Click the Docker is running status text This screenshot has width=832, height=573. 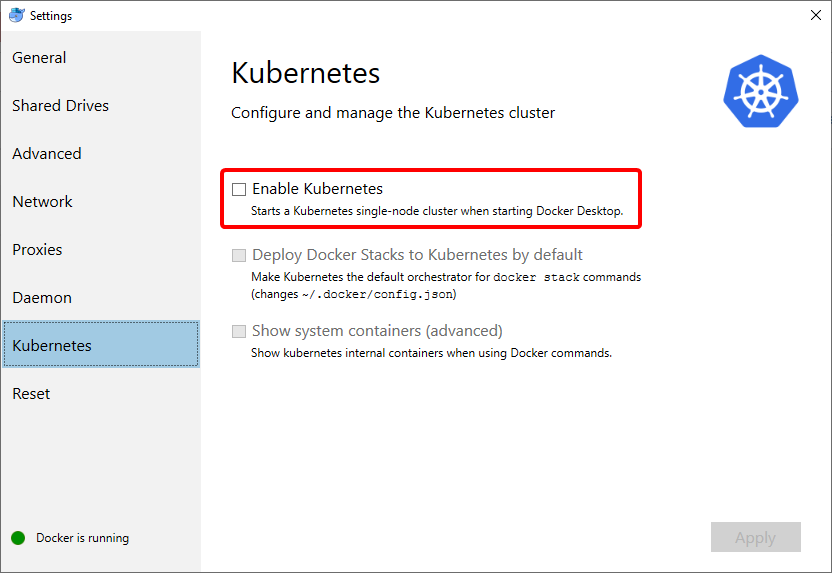pos(82,538)
